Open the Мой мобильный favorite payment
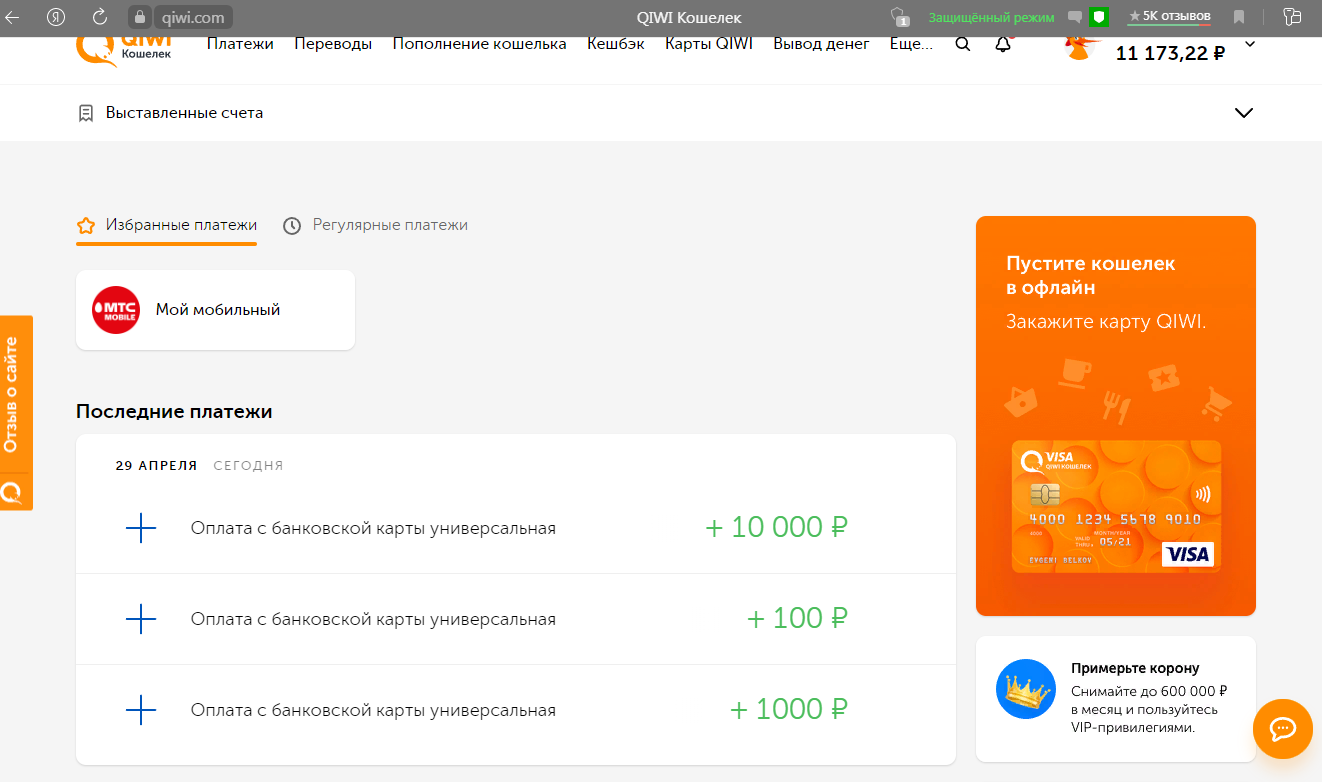1322x782 pixels. pos(216,310)
